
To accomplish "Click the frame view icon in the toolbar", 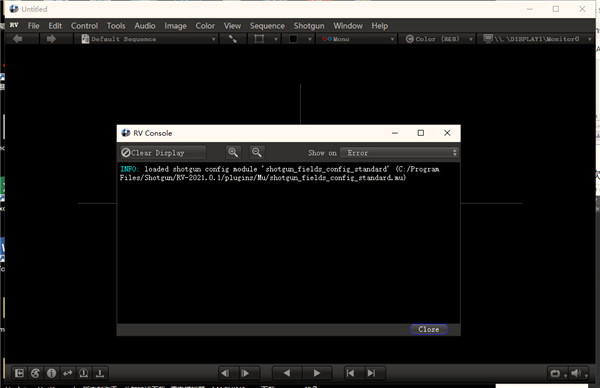I will [x=259, y=39].
